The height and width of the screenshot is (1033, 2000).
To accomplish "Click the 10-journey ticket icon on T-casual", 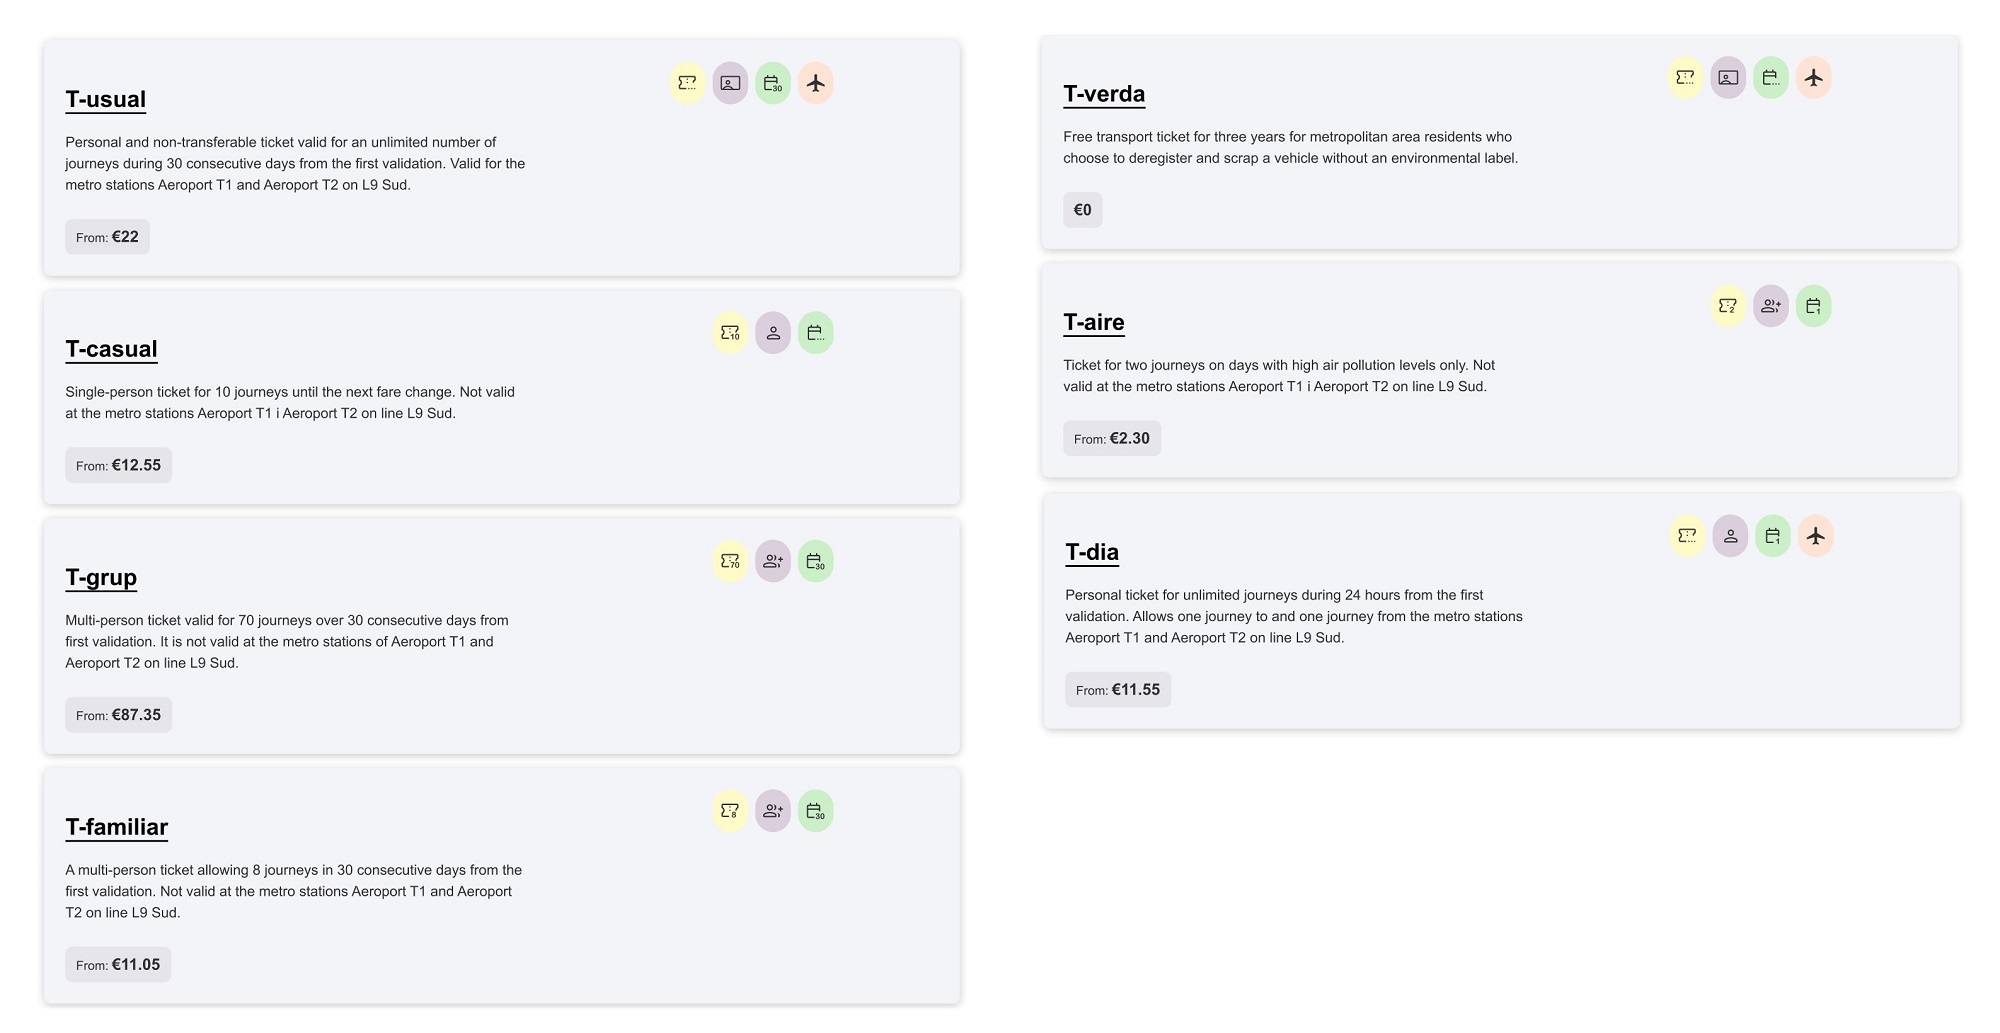I will click(730, 333).
